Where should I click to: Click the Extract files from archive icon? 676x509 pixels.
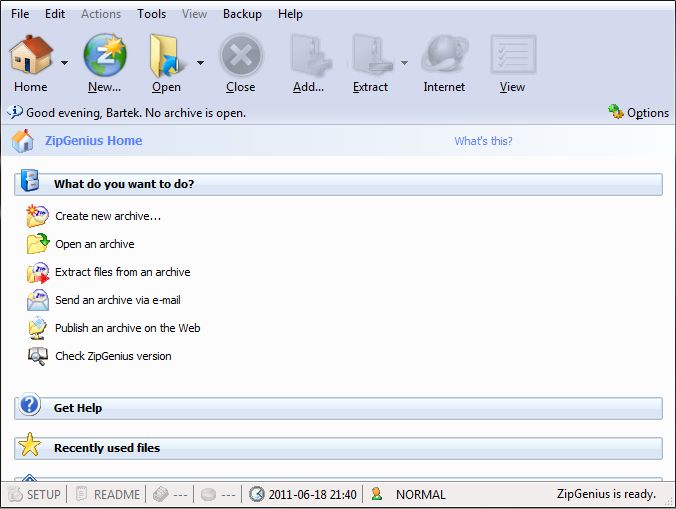point(38,272)
